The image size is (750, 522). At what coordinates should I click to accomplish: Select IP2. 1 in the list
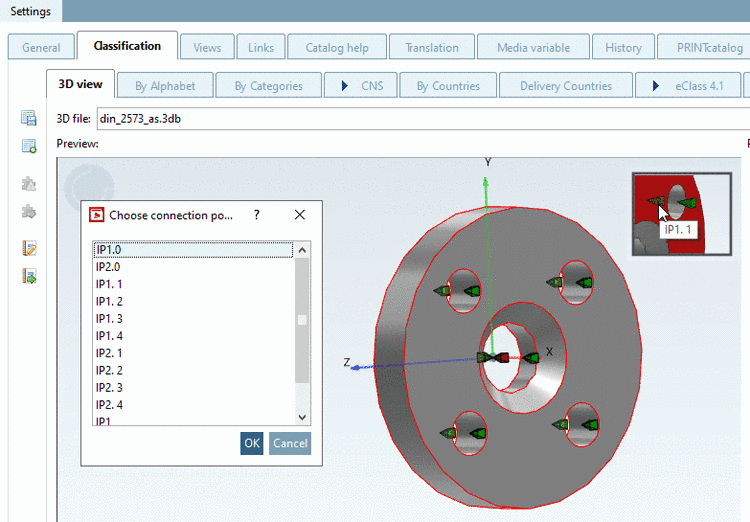[x=193, y=353]
